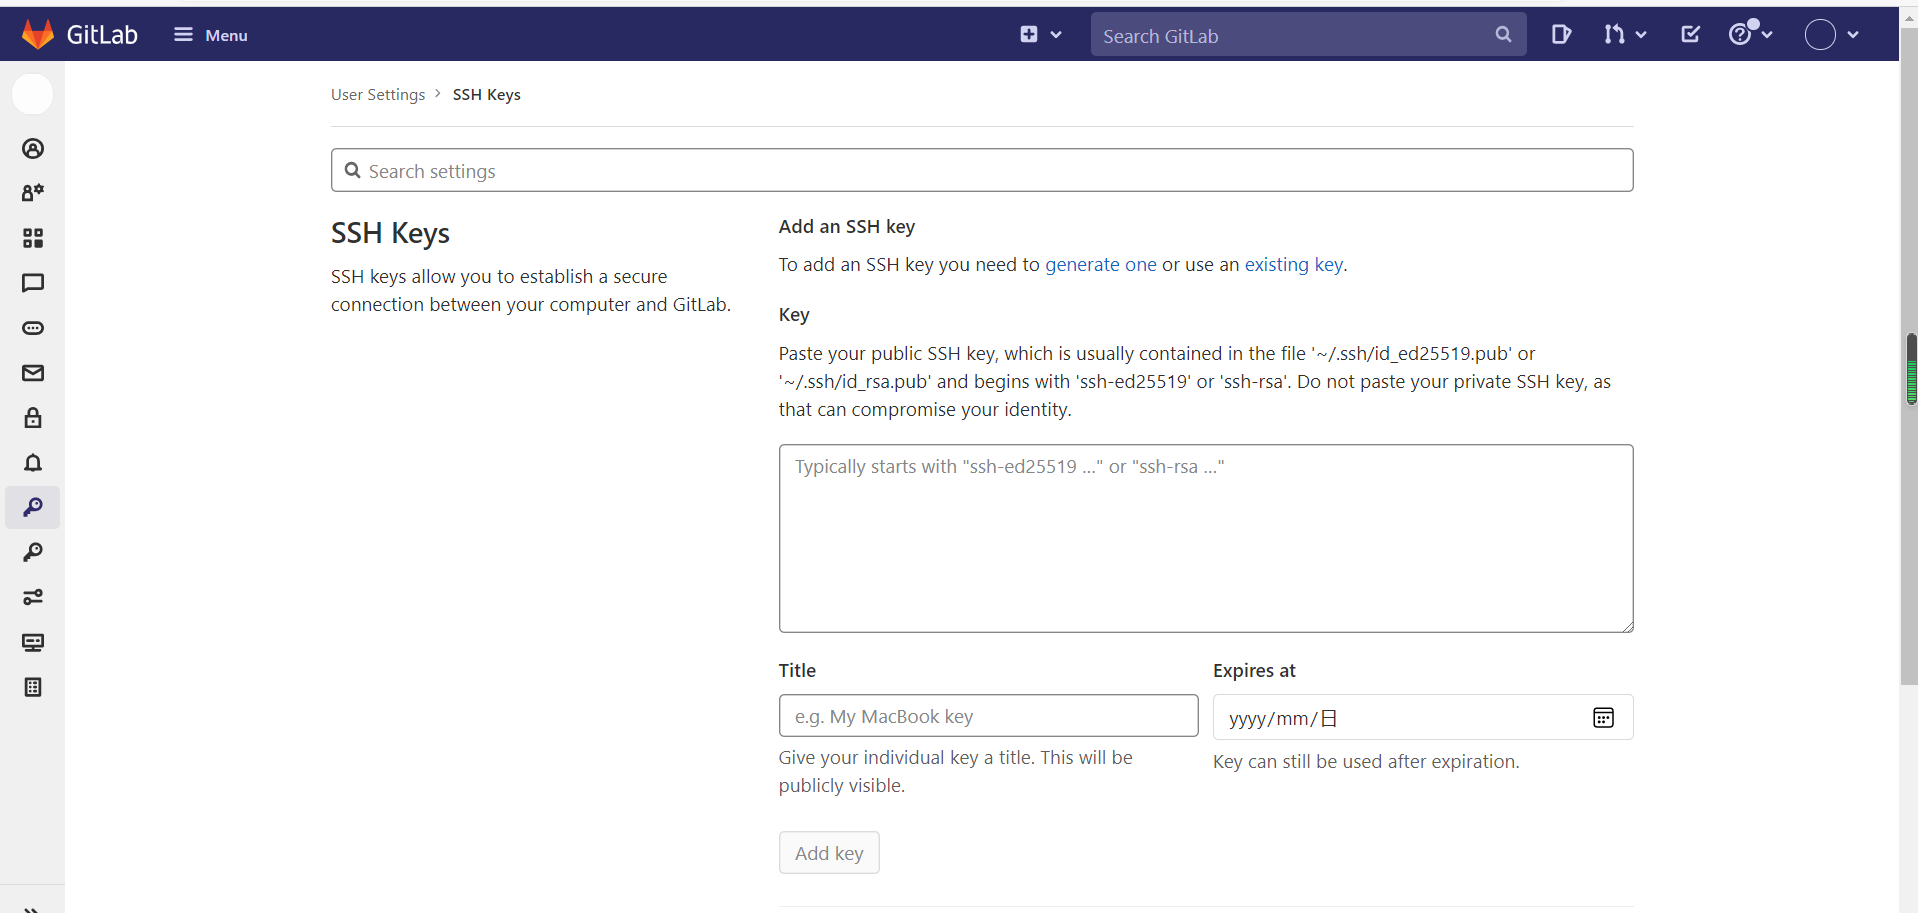Open Access Tokens in sidebar
Image resolution: width=1918 pixels, height=913 pixels.
33,328
